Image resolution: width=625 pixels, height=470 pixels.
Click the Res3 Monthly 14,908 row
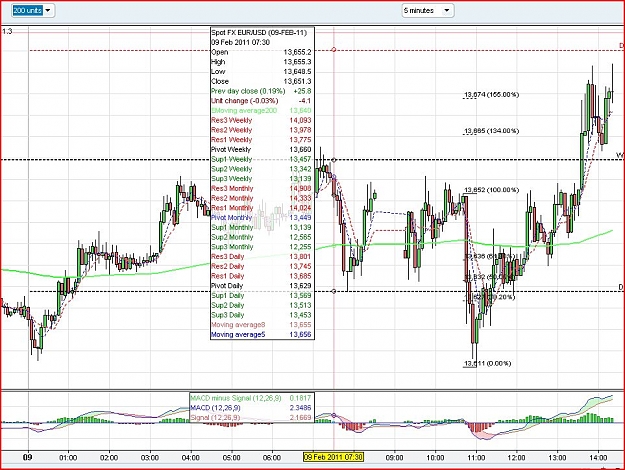pyautogui.click(x=261, y=189)
